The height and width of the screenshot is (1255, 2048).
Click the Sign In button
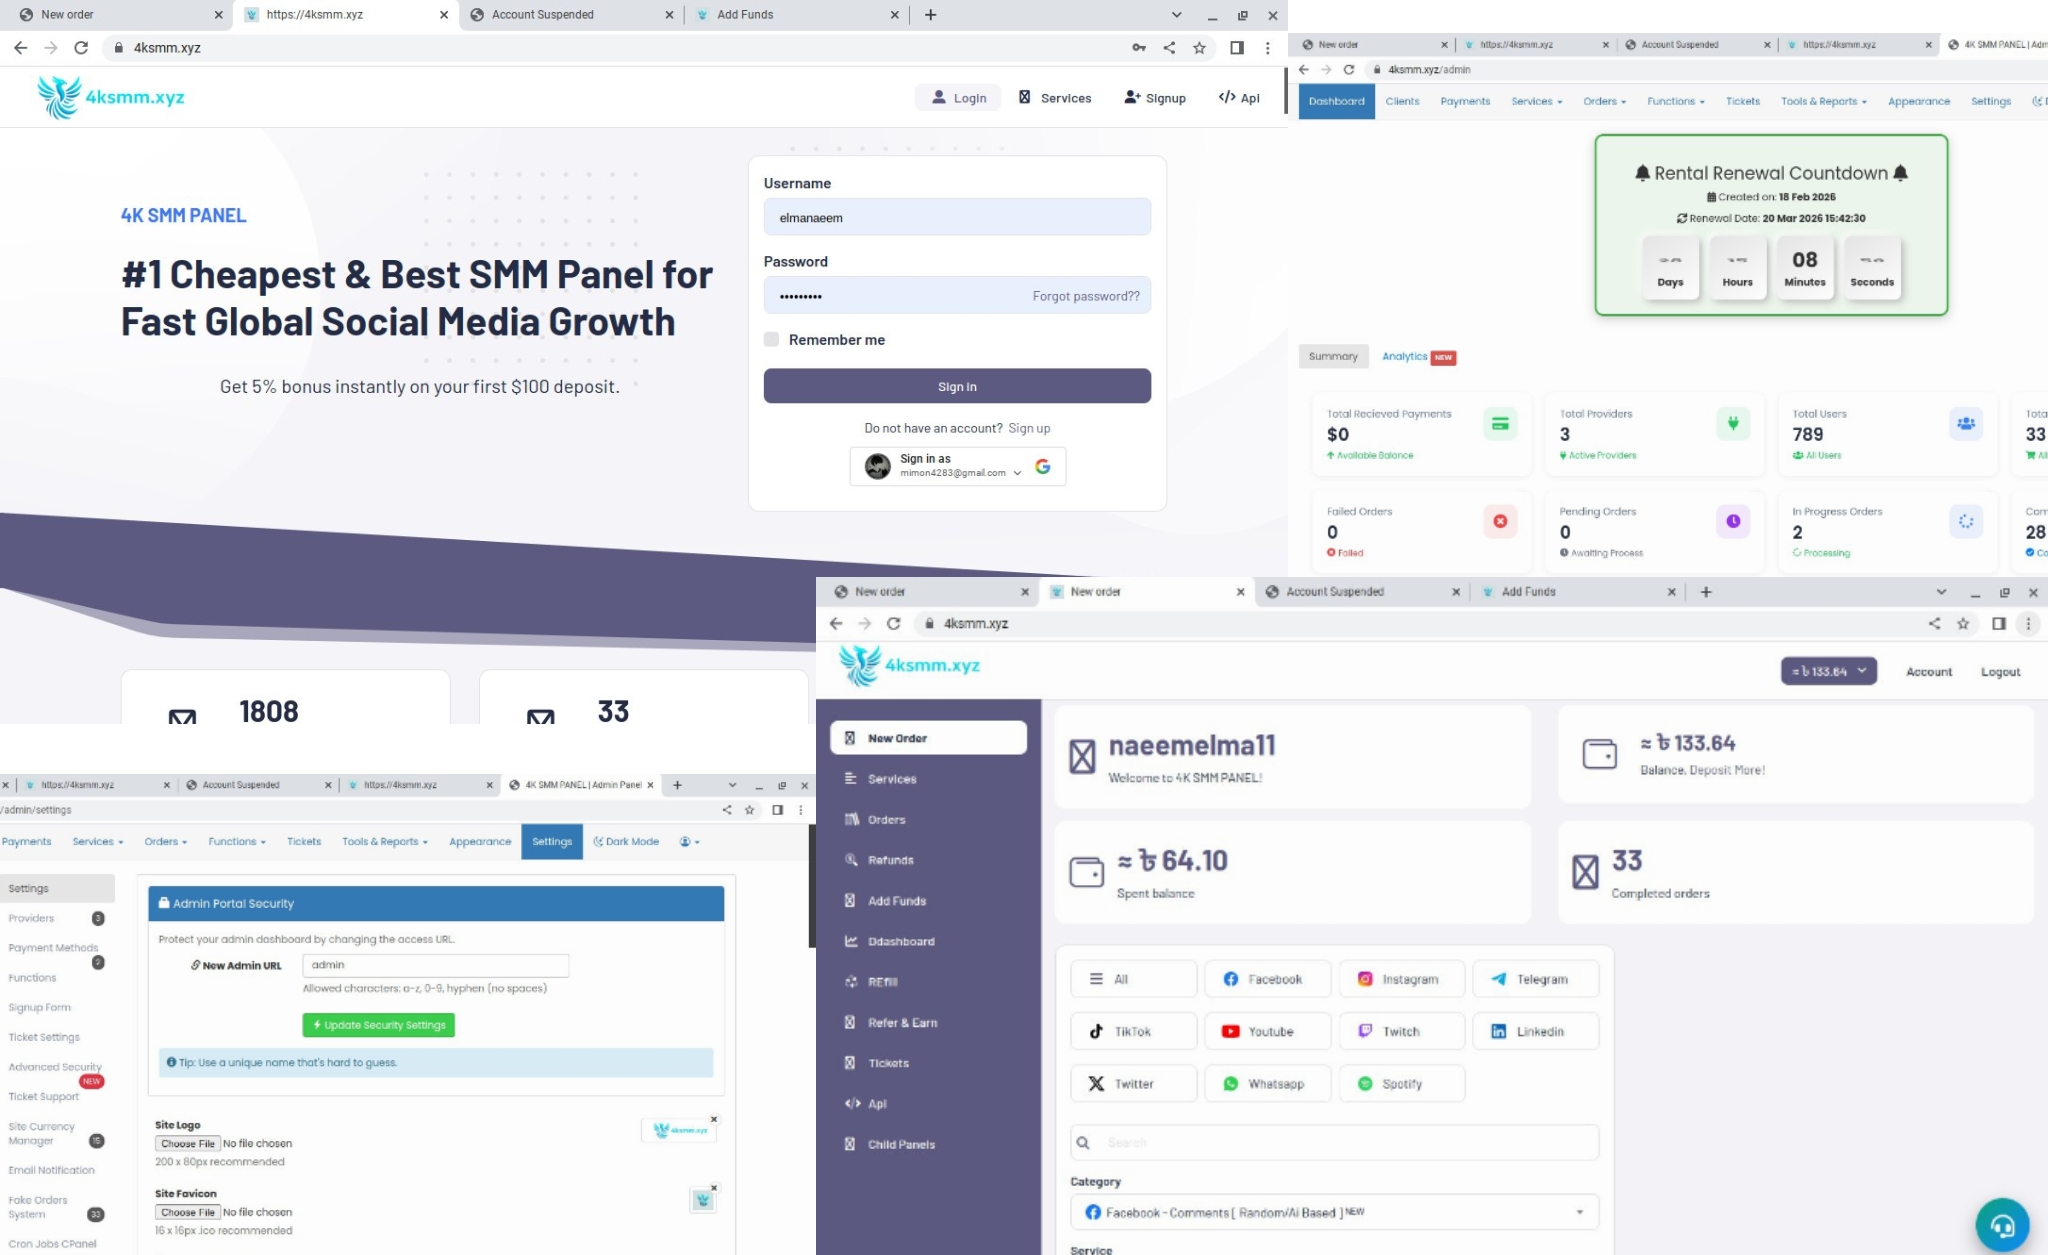tap(956, 386)
